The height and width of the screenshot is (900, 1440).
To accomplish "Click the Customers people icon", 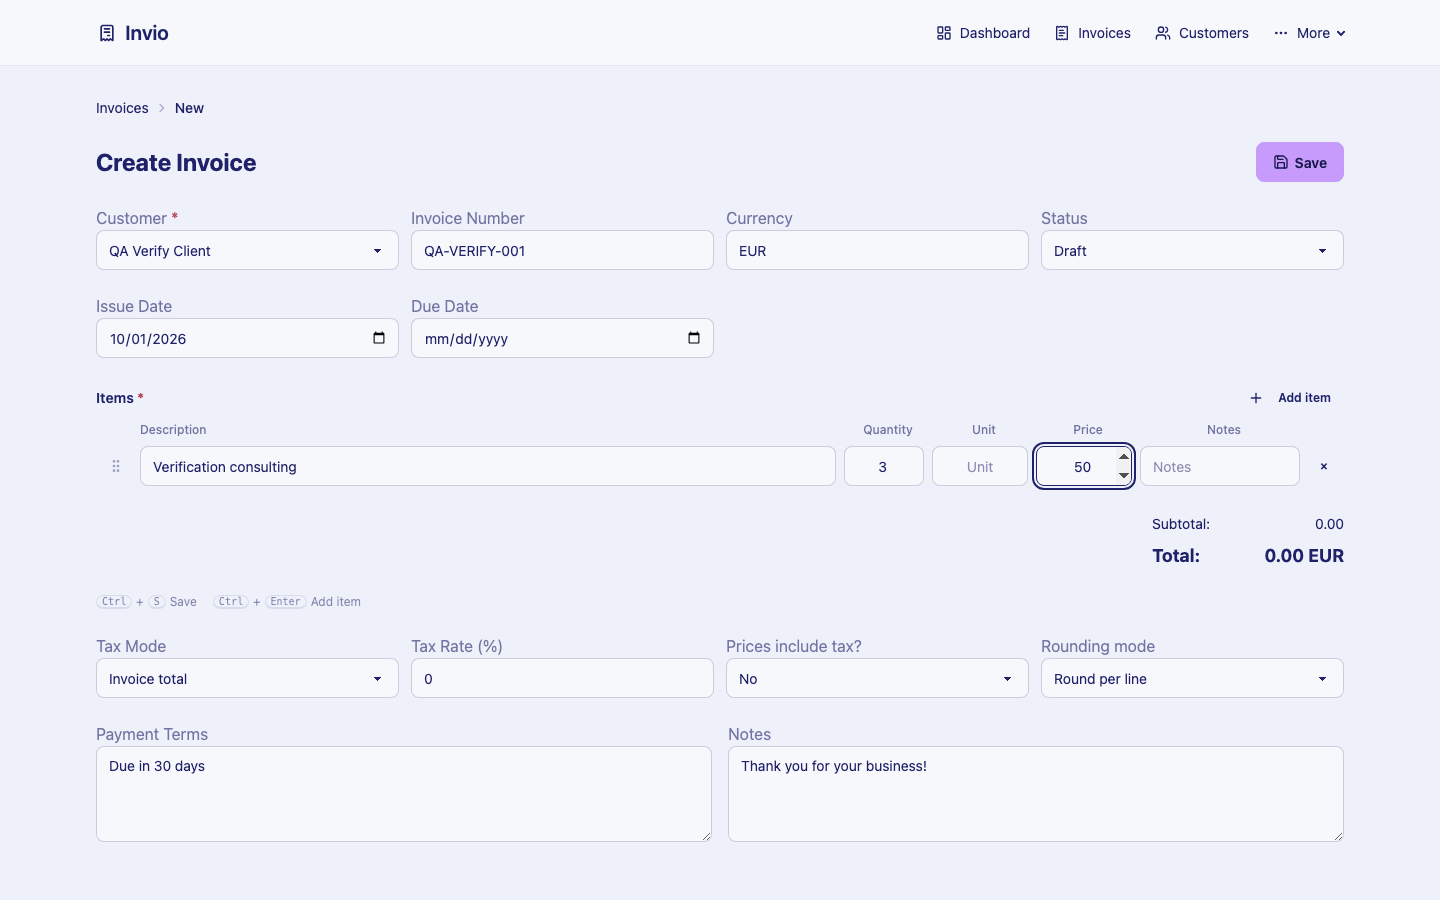I will (1163, 33).
